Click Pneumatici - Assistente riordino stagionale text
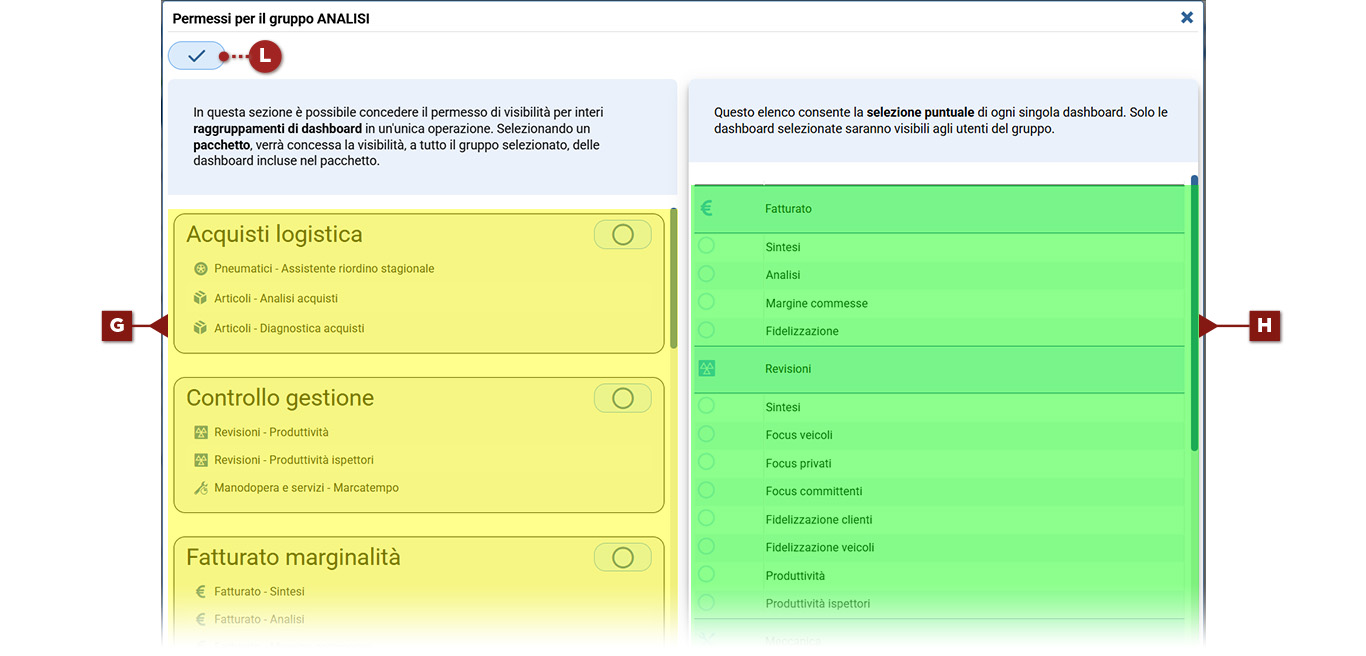The width and height of the screenshot is (1366, 656). tap(324, 269)
